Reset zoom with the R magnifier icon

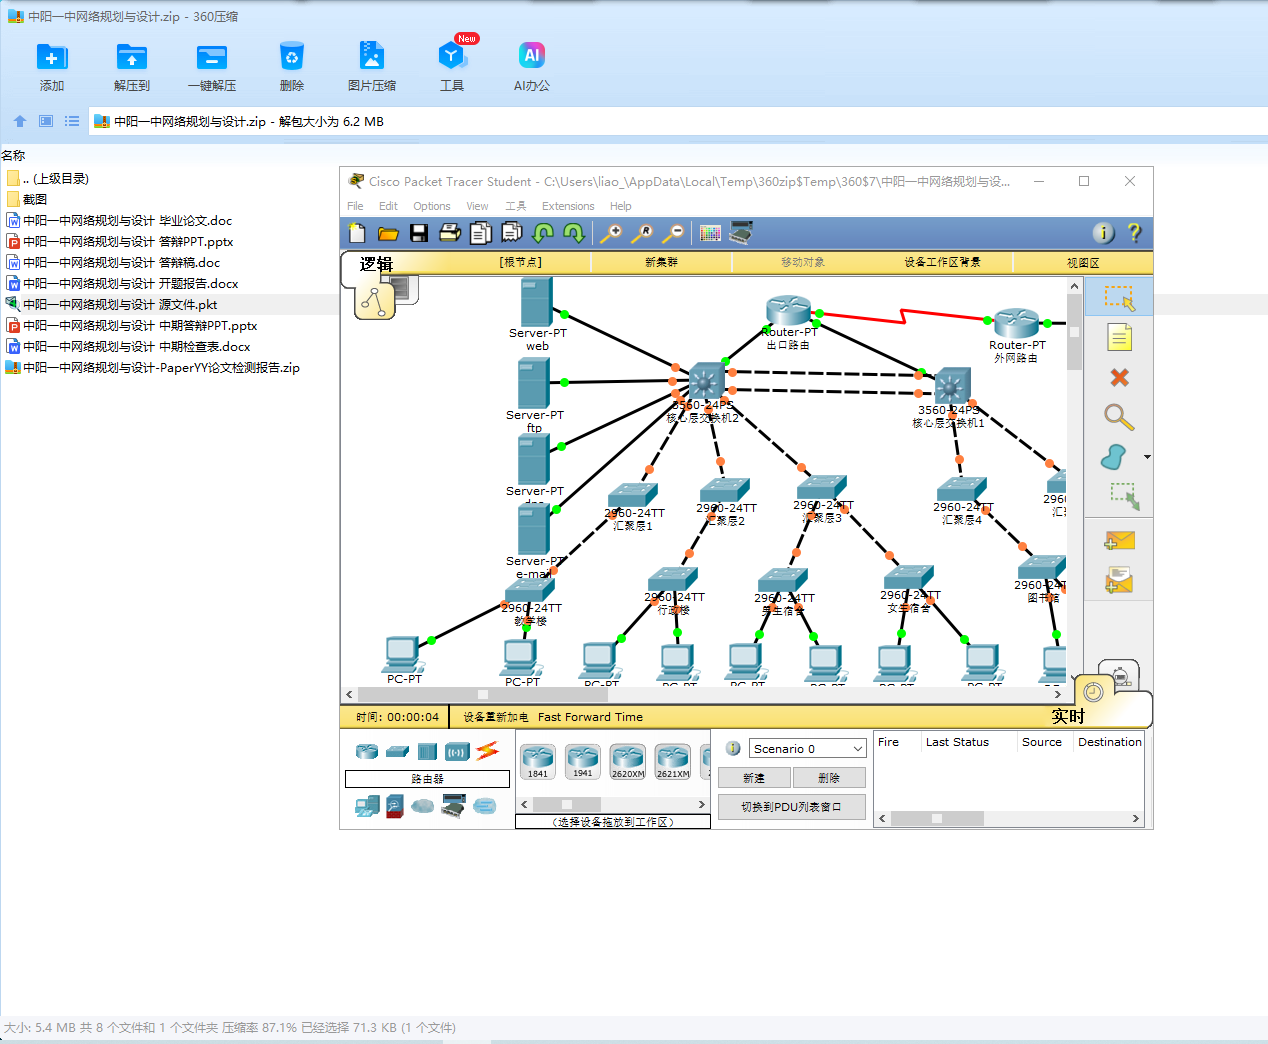(x=642, y=233)
